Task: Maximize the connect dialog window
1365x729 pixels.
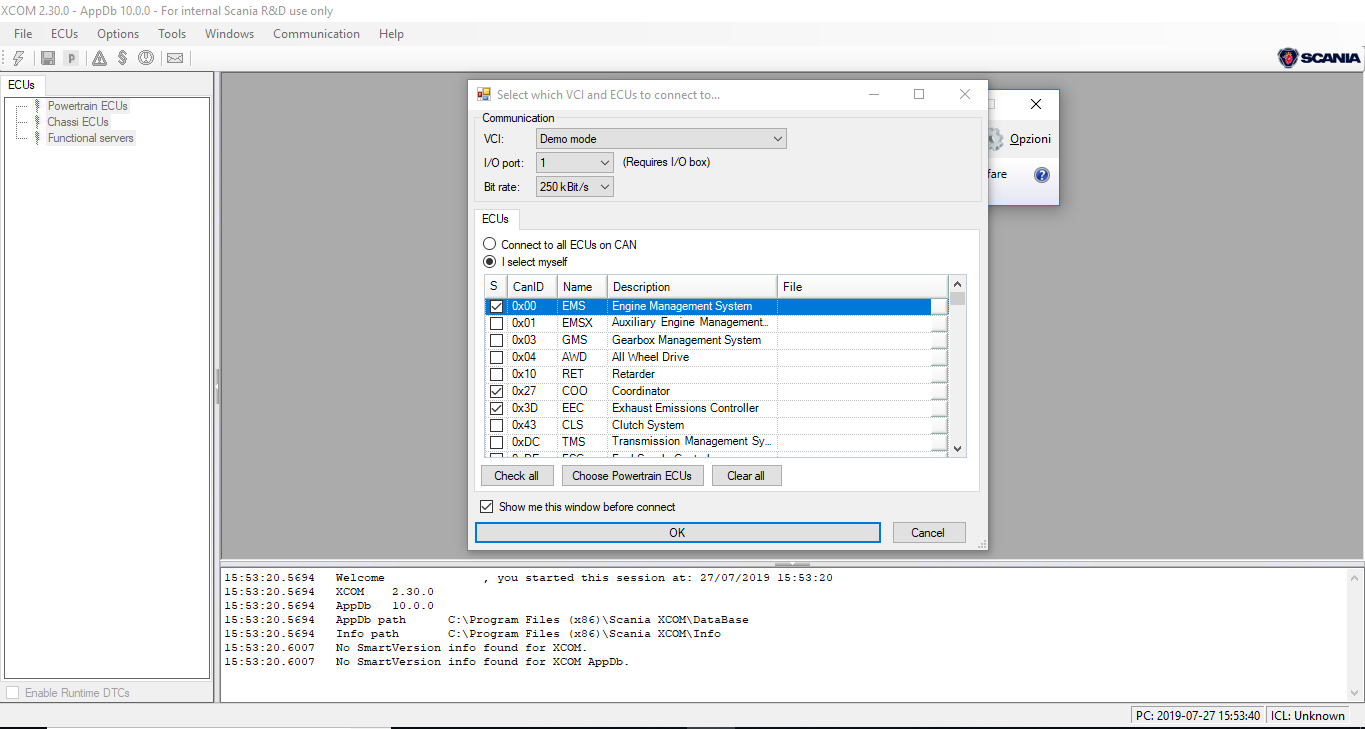Action: (919, 95)
